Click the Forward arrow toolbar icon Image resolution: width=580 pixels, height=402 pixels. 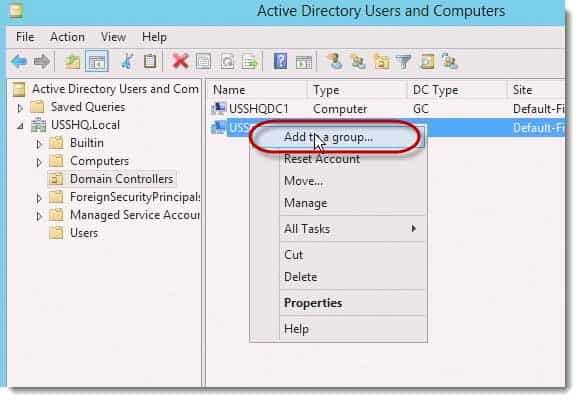41,61
